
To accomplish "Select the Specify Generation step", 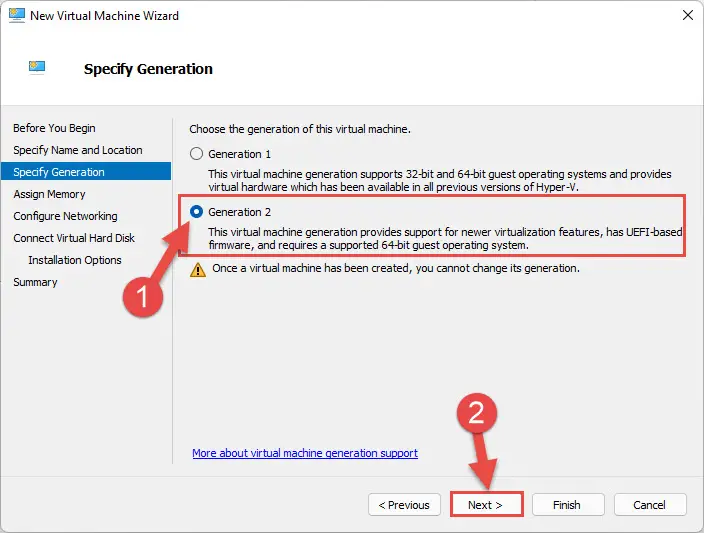I will pos(86,172).
